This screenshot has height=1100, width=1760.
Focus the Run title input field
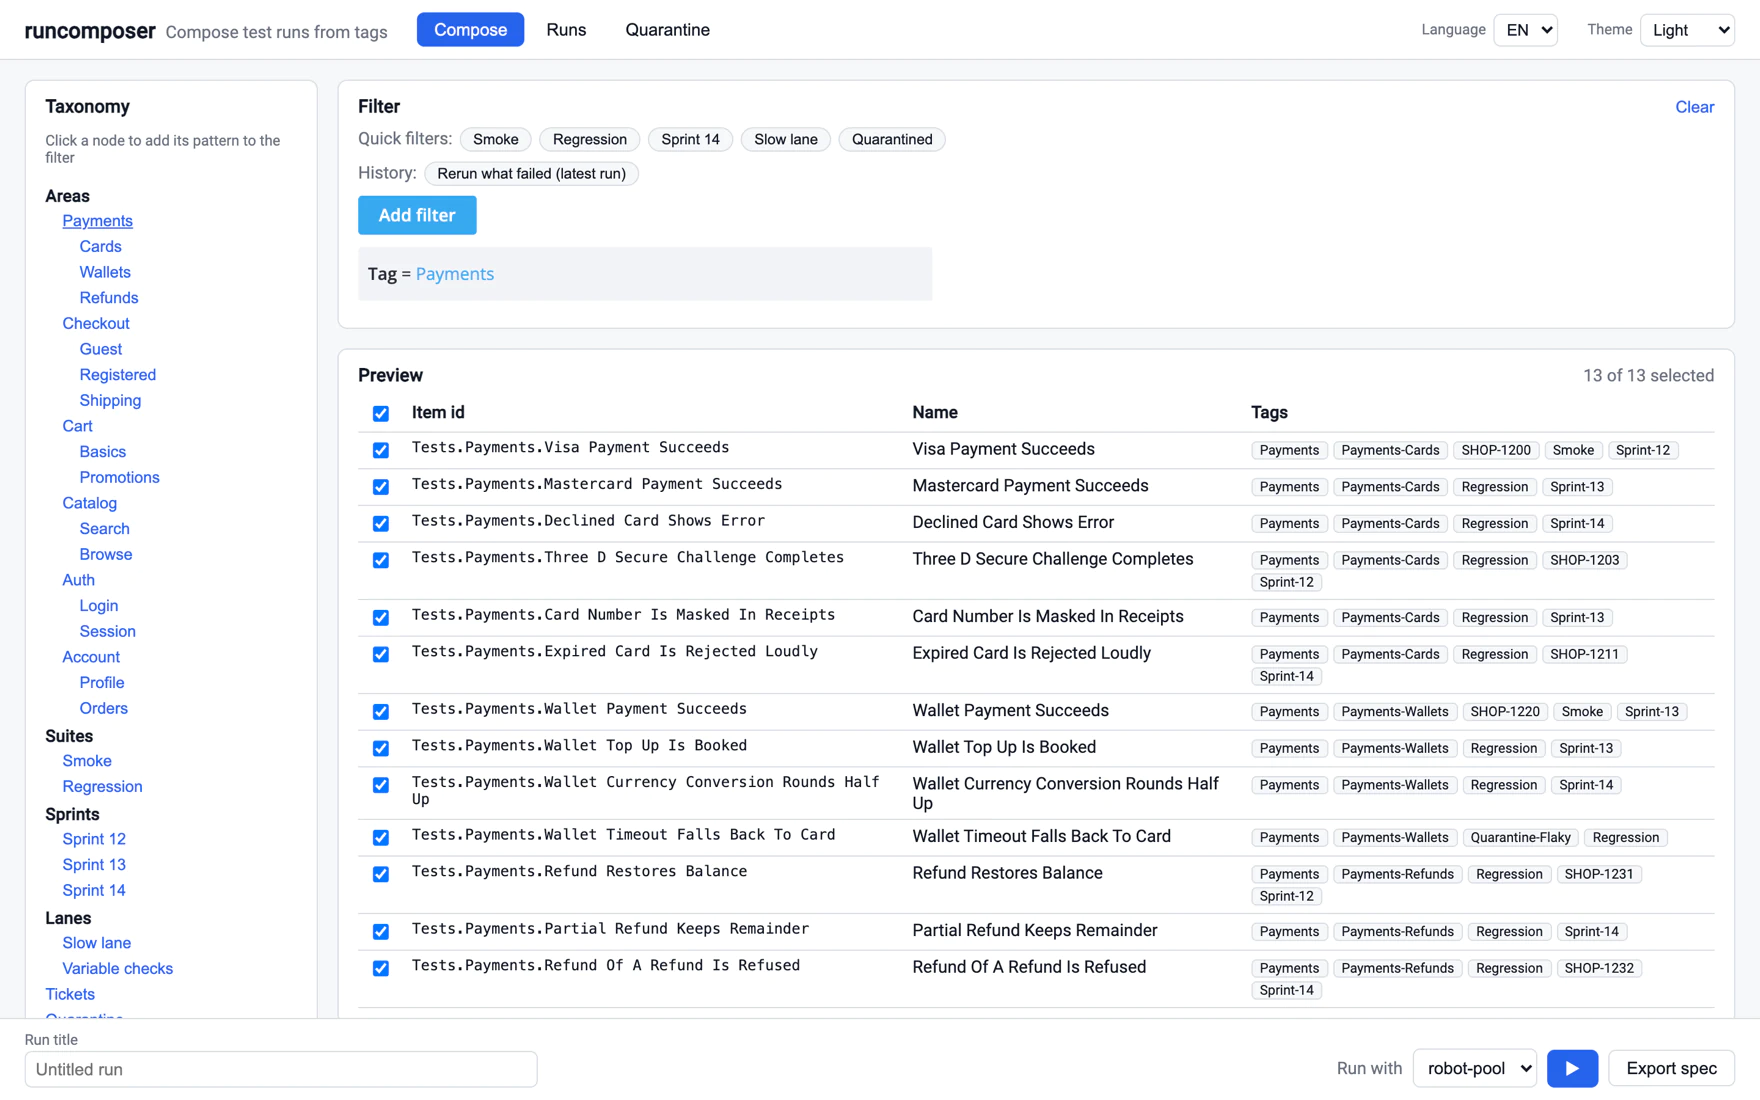281,1069
